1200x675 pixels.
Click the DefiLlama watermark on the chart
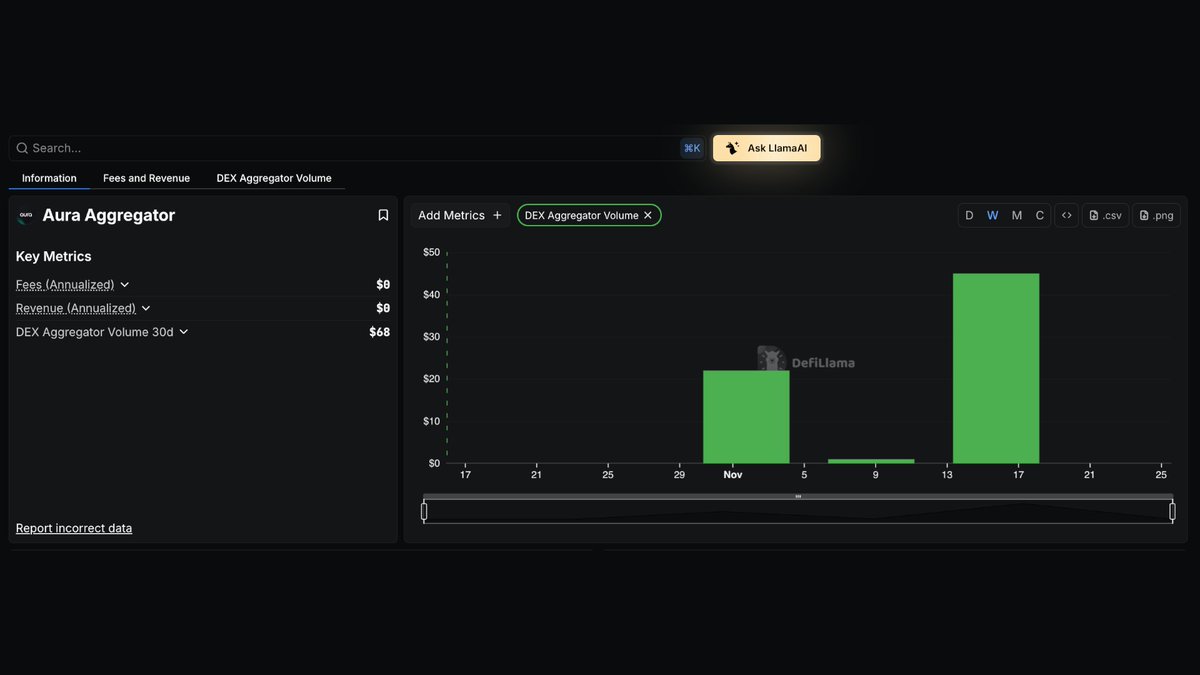coord(806,360)
